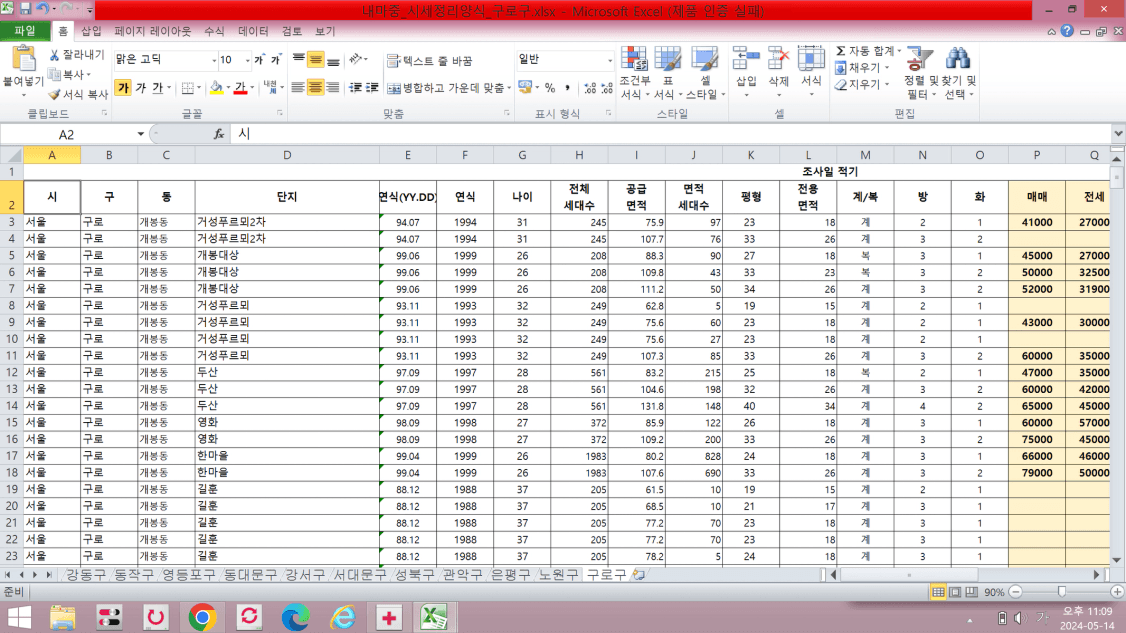
Task: Toggle bold (굵은 가) formatting
Action: 123,88
